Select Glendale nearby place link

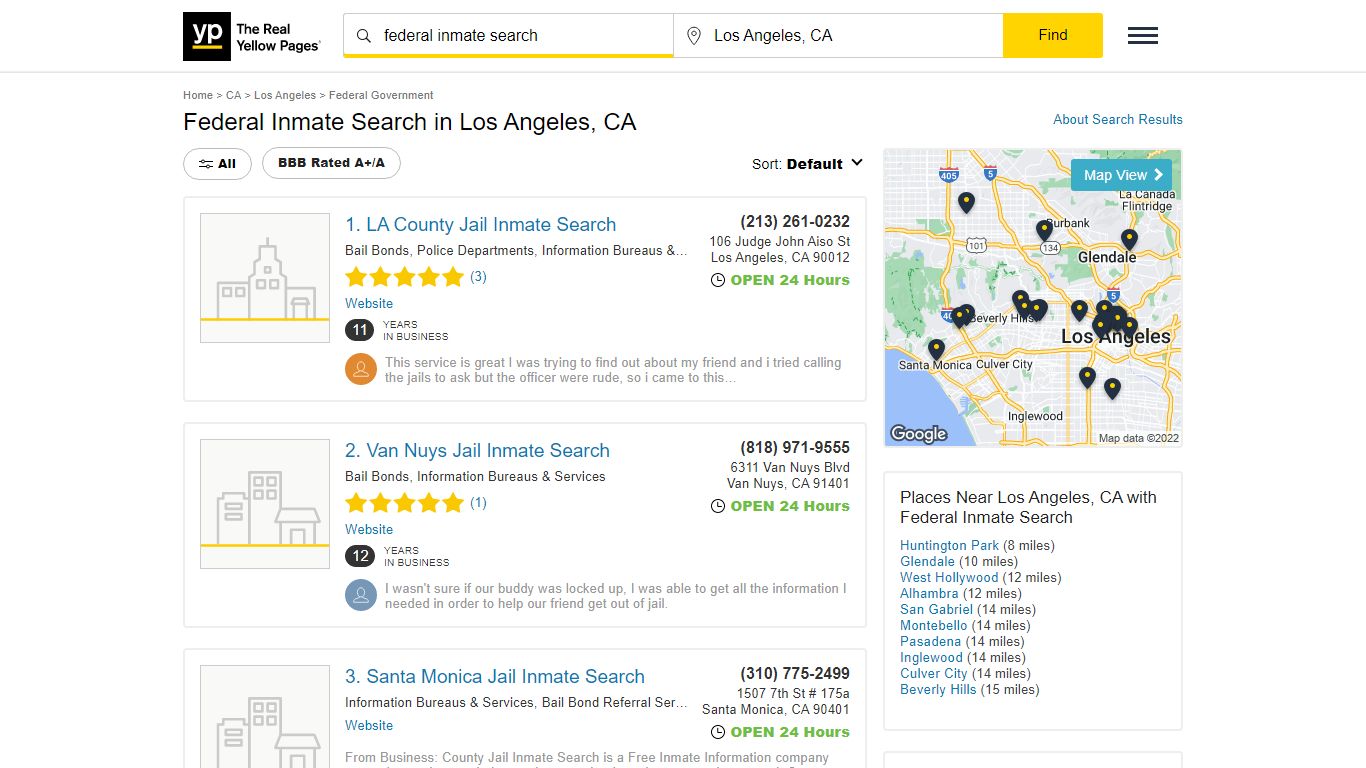point(927,561)
